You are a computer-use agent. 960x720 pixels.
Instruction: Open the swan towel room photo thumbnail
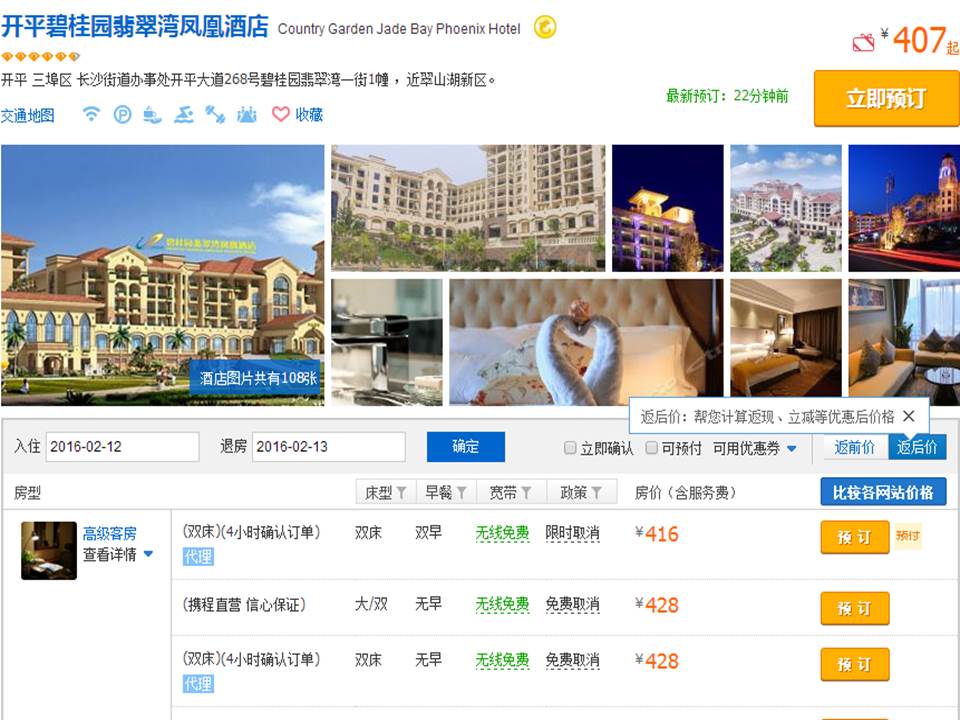(x=585, y=342)
